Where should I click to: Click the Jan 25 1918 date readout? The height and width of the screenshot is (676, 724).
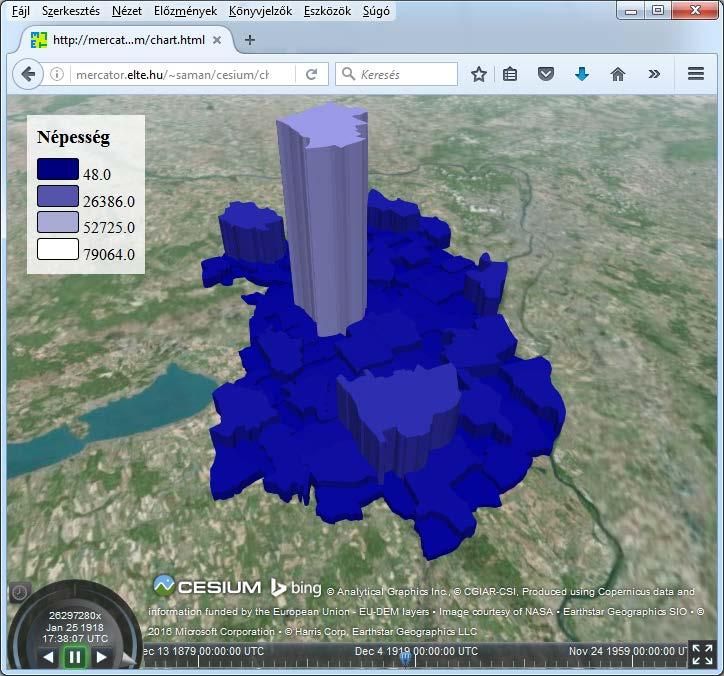tap(75, 627)
